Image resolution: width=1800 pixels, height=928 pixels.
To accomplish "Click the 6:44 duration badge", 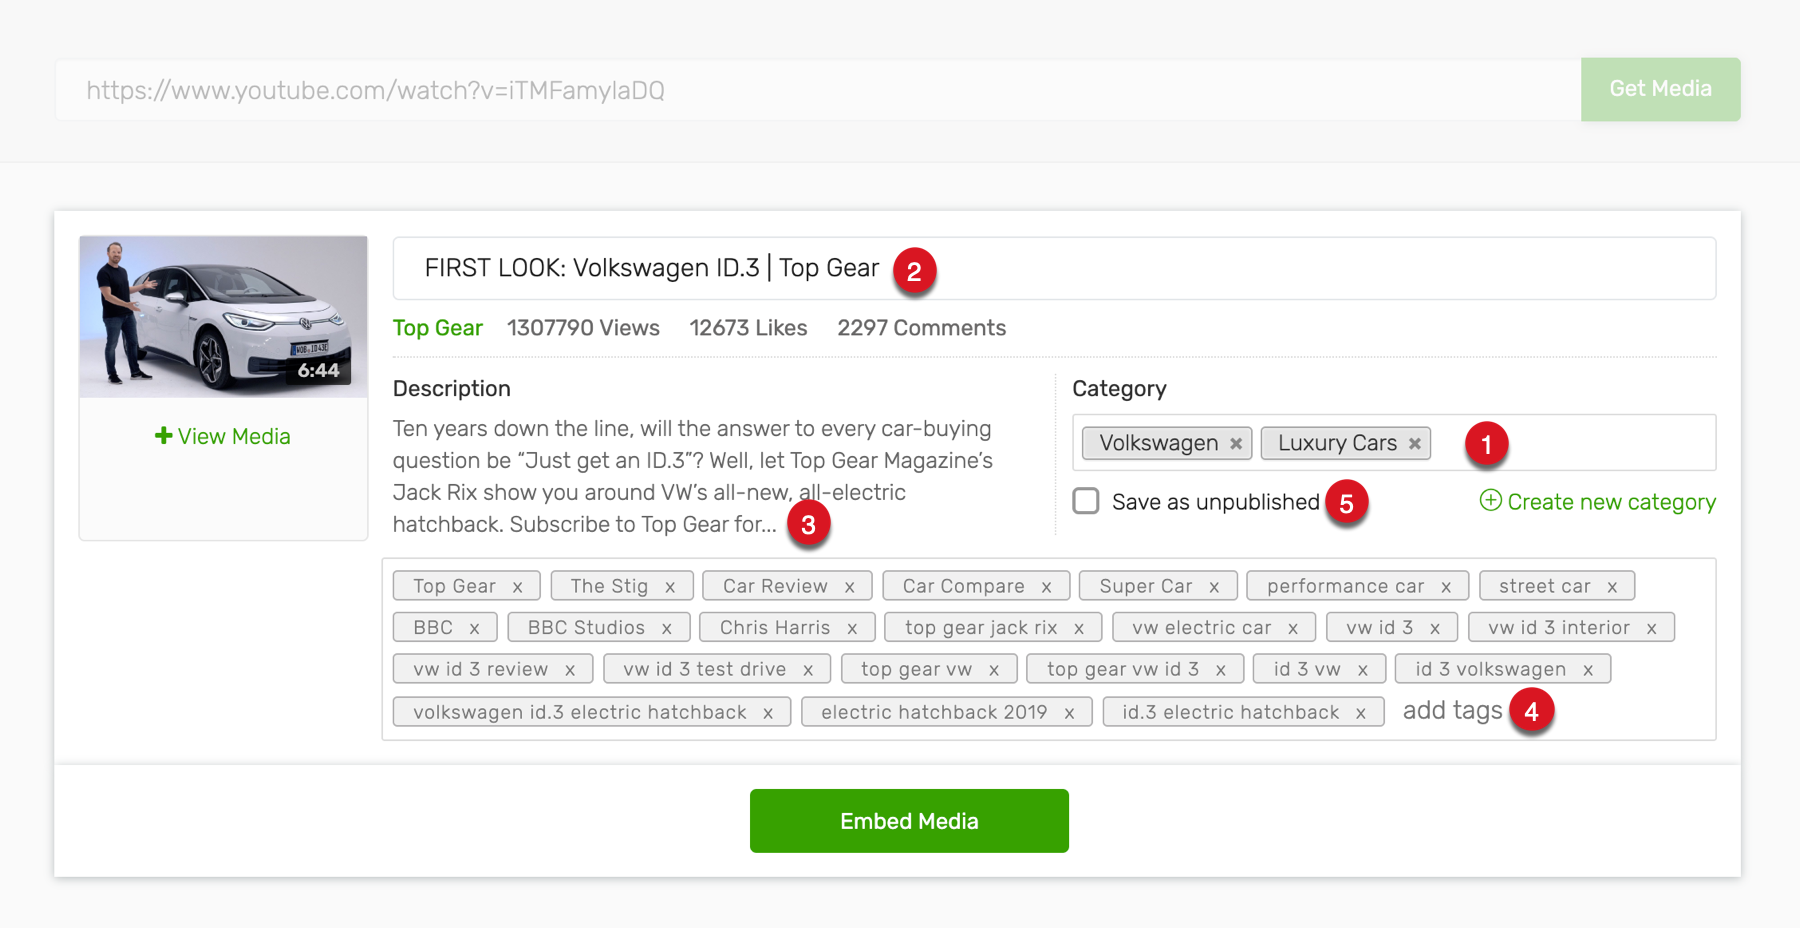I will (318, 371).
